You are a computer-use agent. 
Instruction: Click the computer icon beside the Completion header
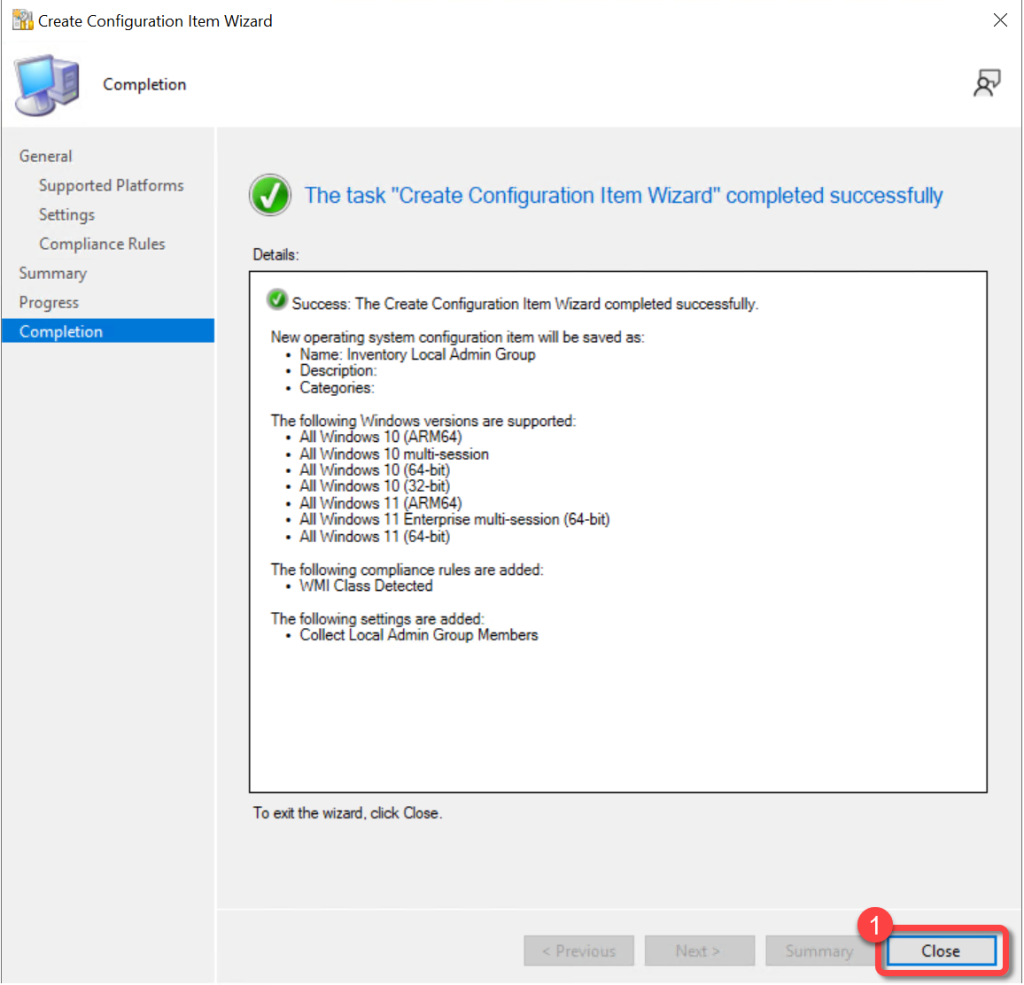point(49,86)
